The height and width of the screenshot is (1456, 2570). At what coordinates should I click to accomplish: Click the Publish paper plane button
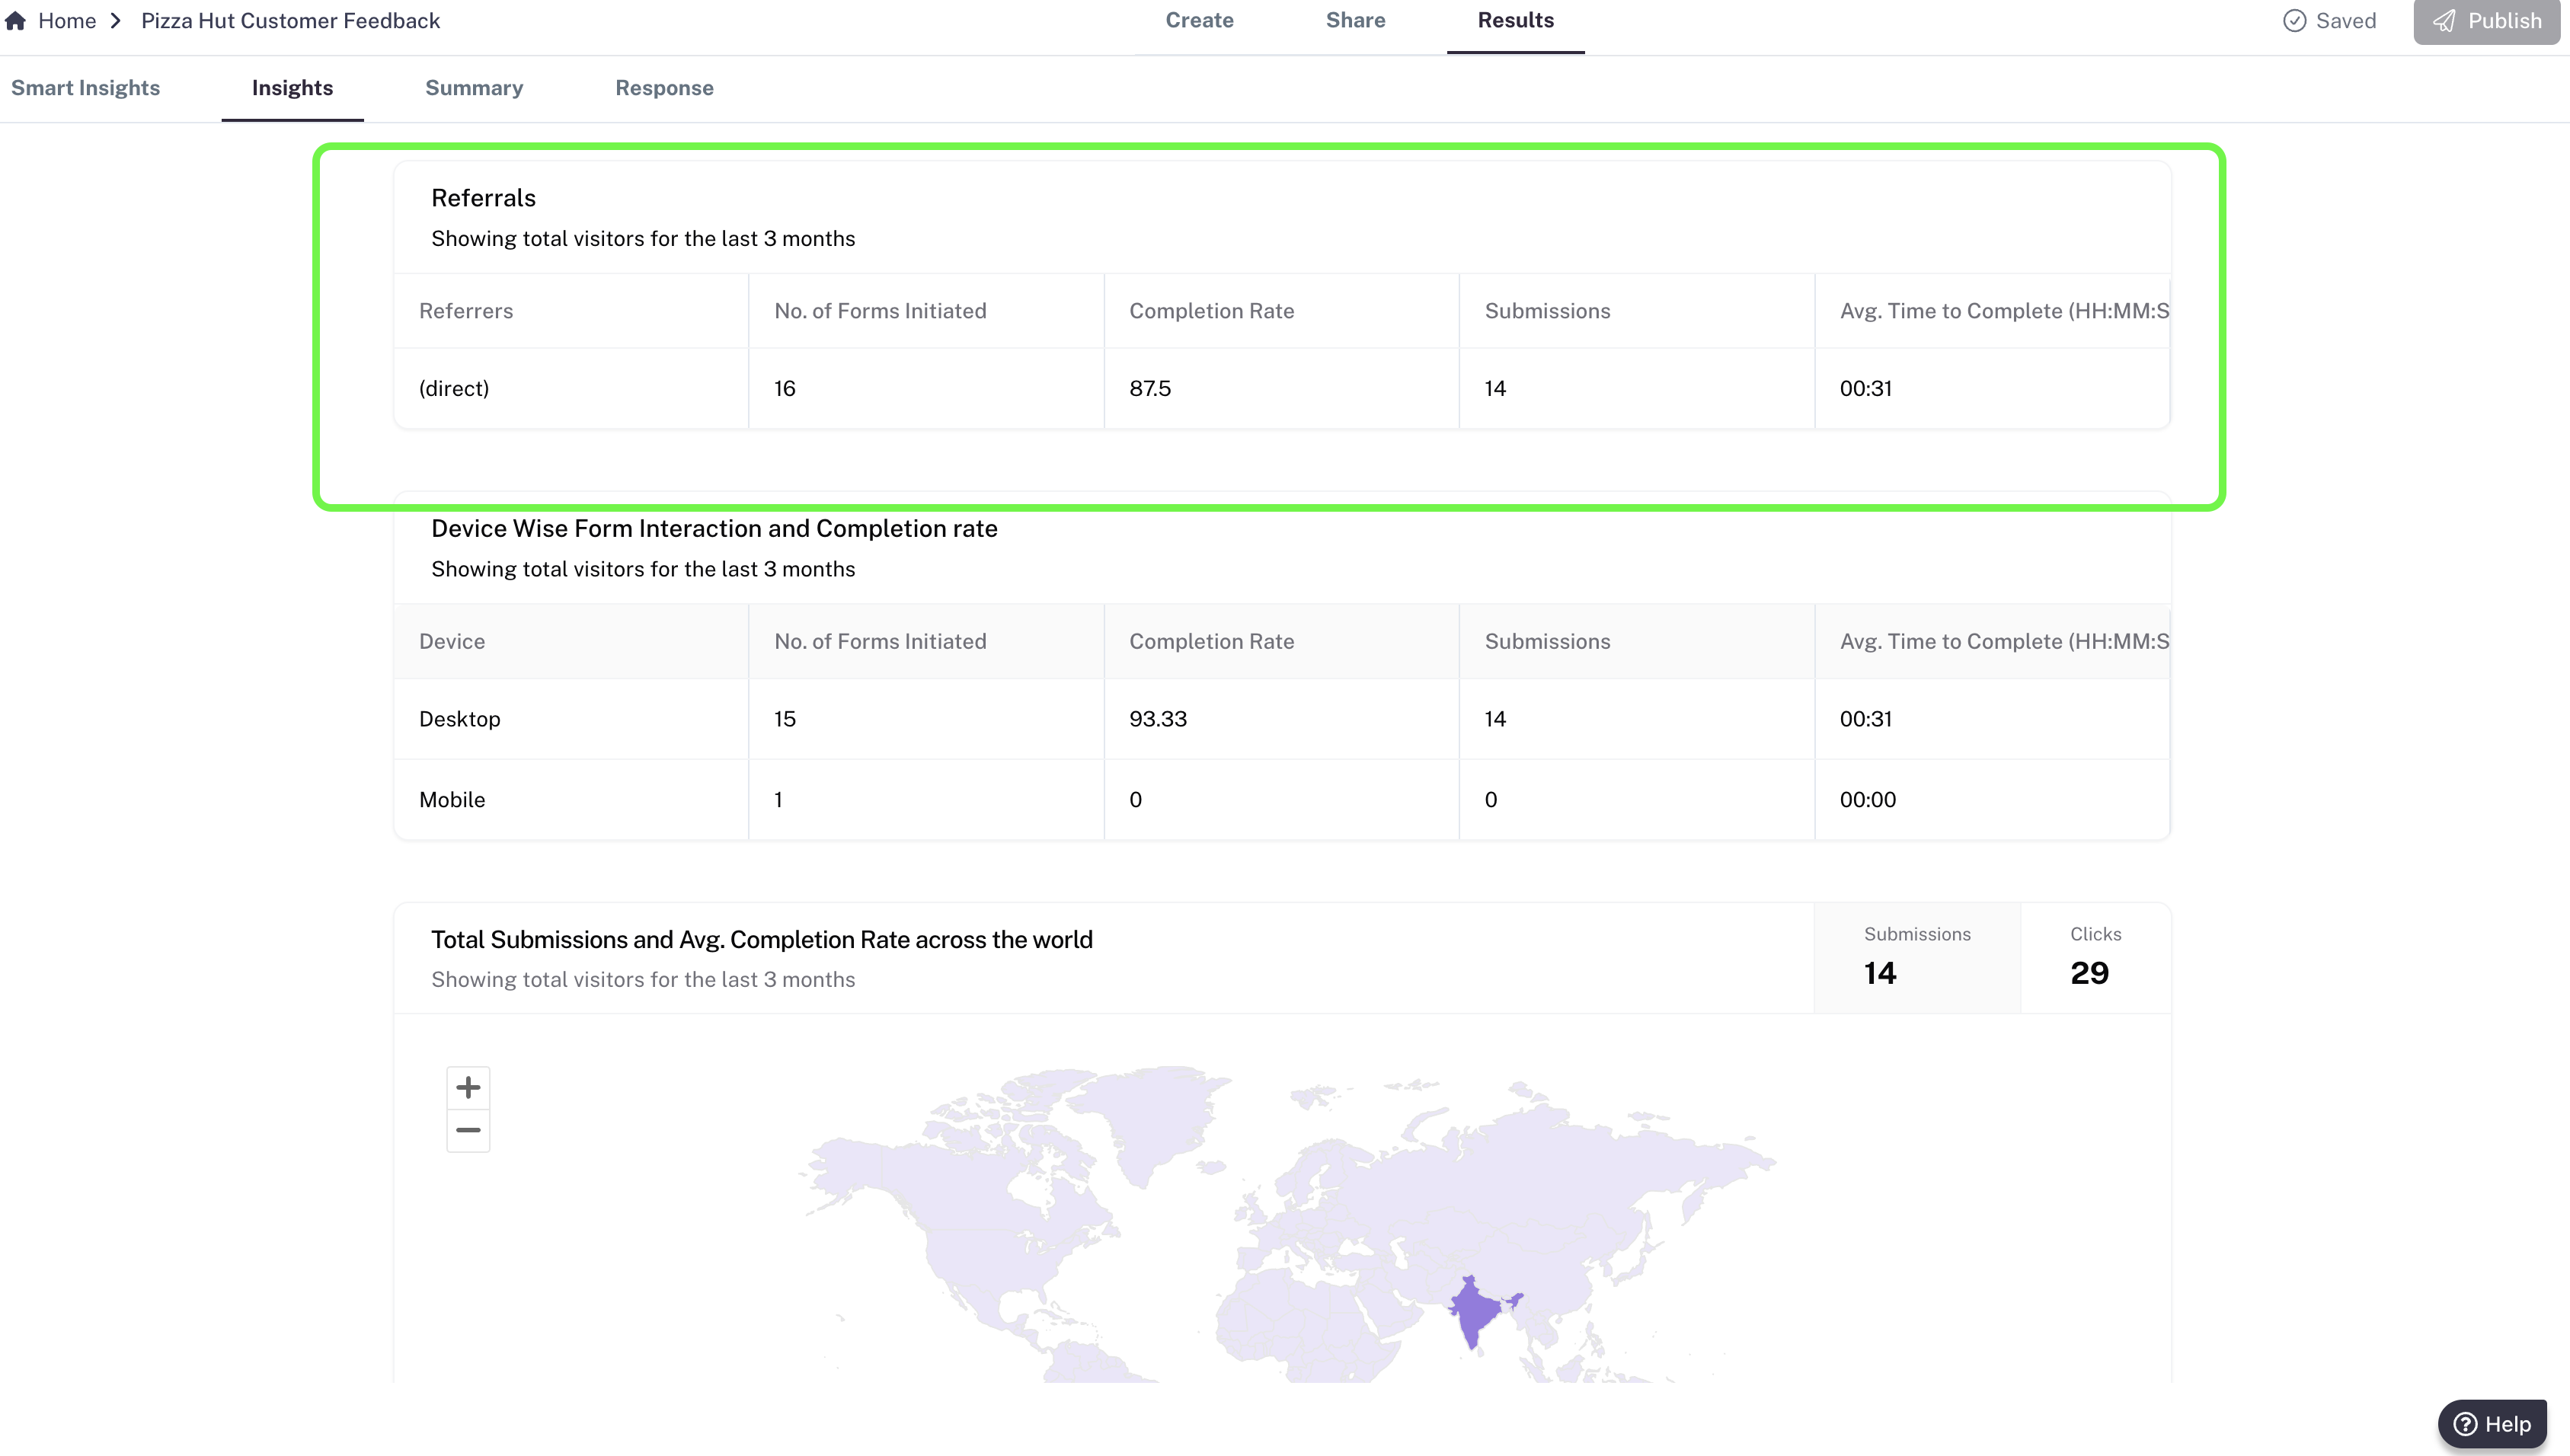point(2486,21)
